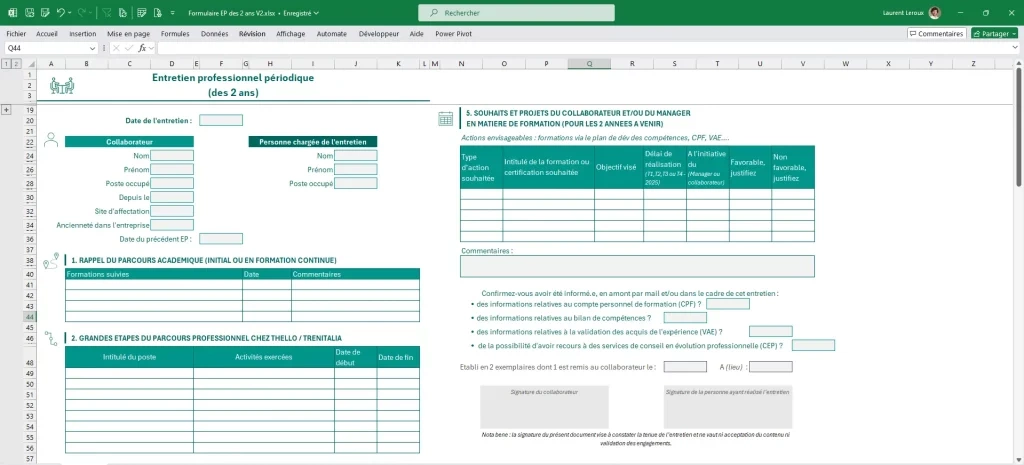Open the Aide tab
The image size is (1024, 465).
click(417, 33)
